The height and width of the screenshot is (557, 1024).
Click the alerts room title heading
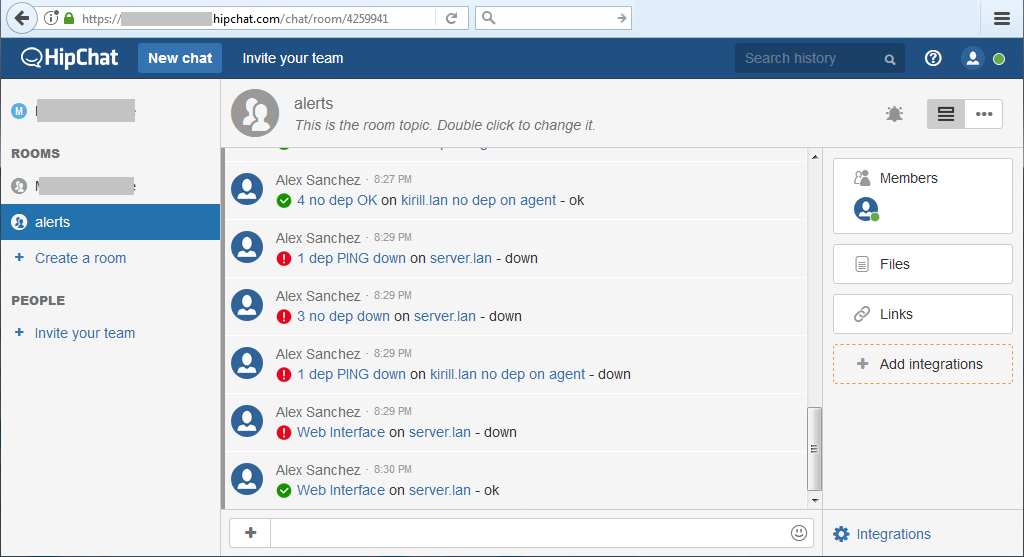(x=313, y=104)
